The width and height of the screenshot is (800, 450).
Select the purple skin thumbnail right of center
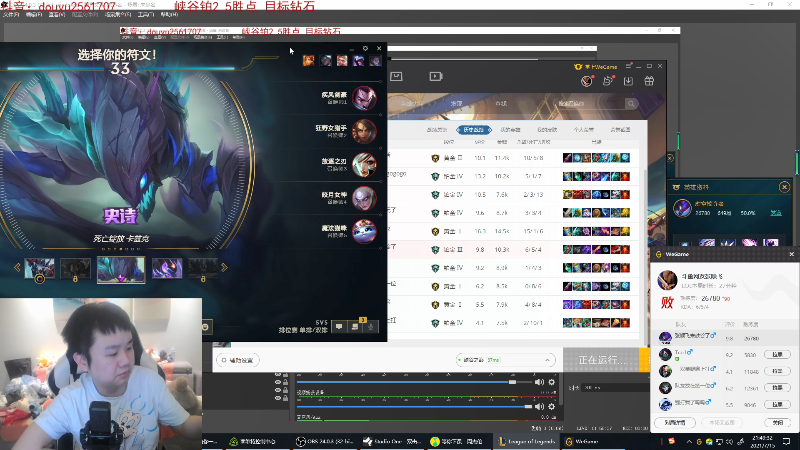pyautogui.click(x=167, y=268)
